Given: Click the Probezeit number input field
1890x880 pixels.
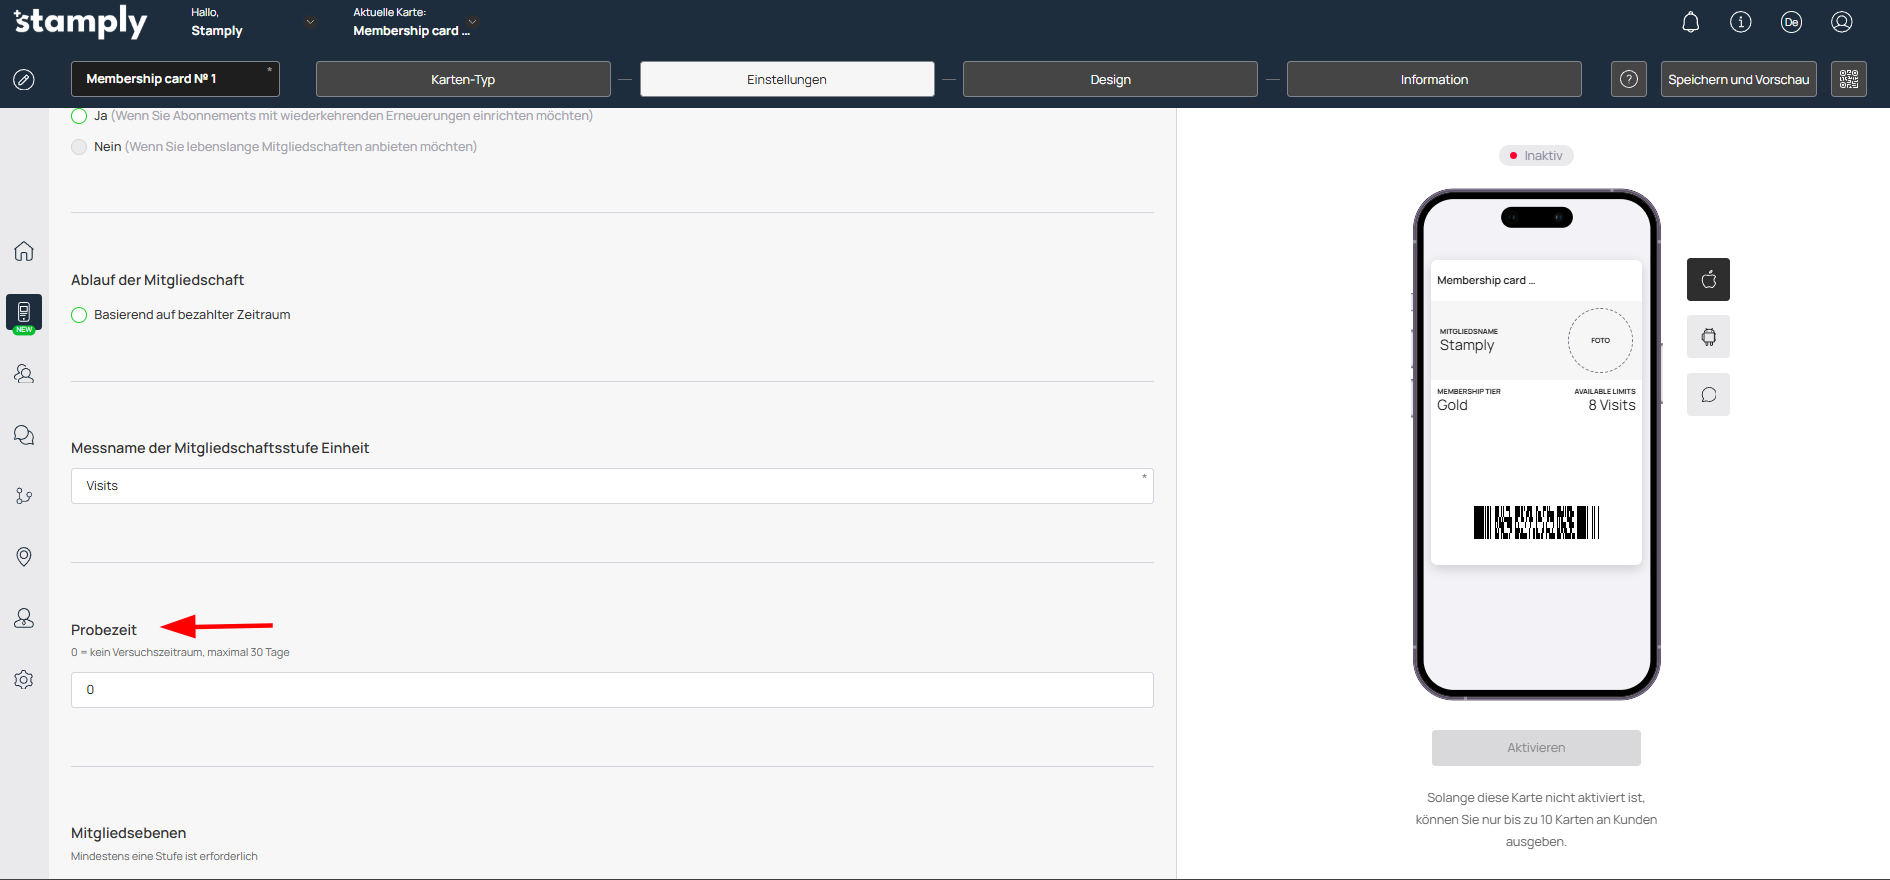Looking at the screenshot, I should [x=612, y=690].
